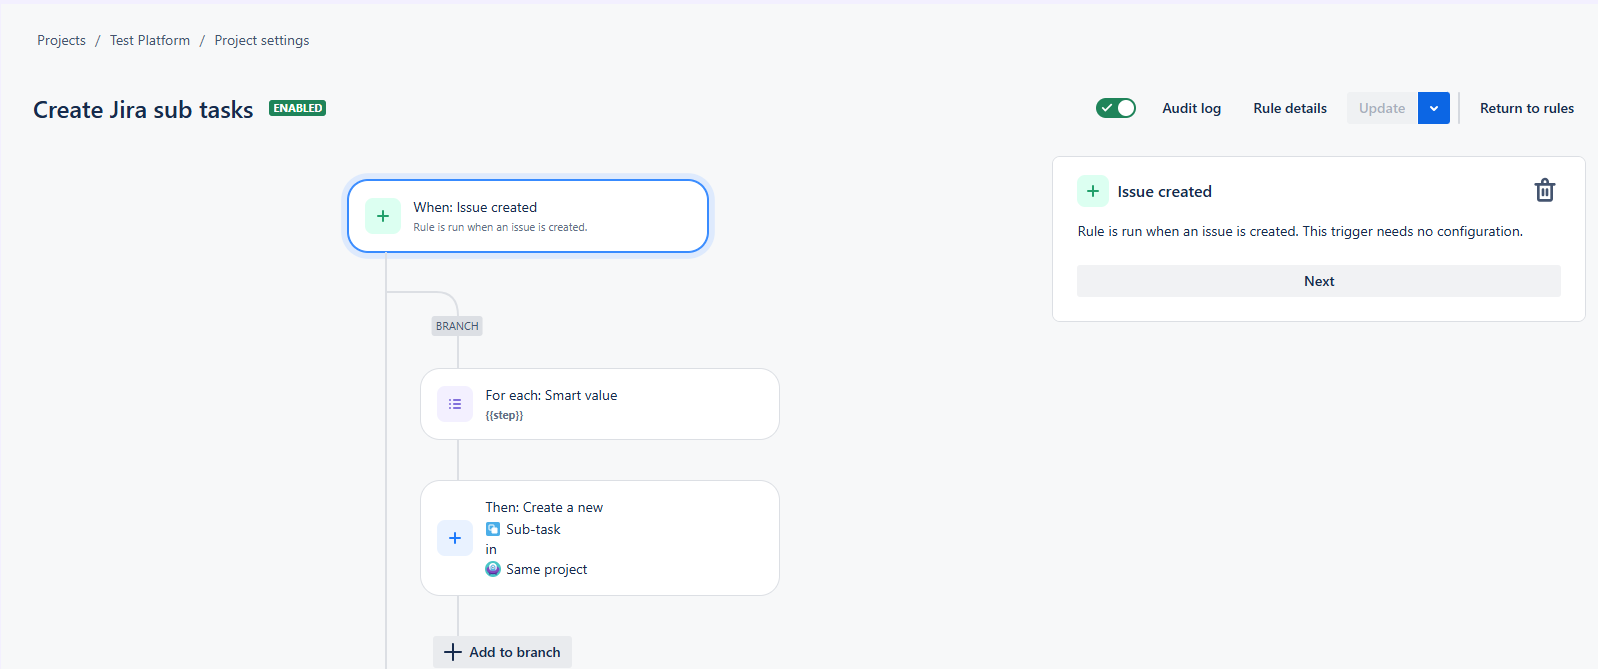Image resolution: width=1598 pixels, height=669 pixels.
Task: Toggle the rule enabled switch off
Action: tap(1116, 108)
